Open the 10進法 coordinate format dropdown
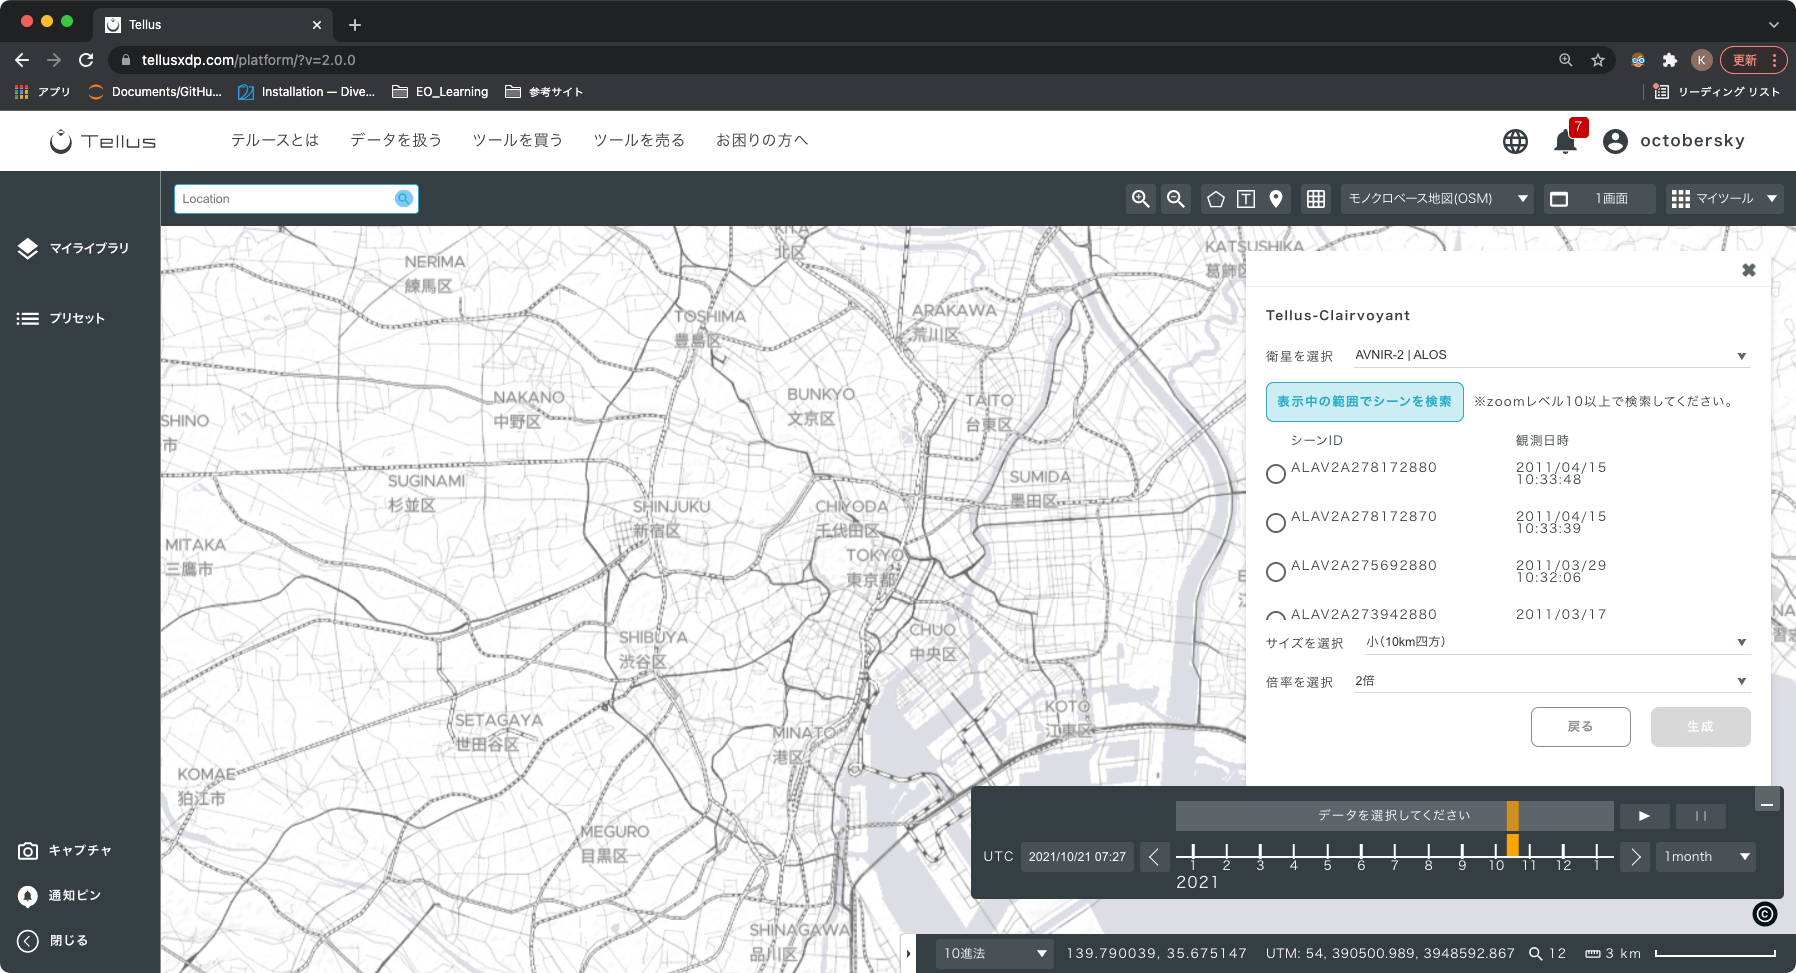This screenshot has width=1796, height=973. tap(995, 954)
